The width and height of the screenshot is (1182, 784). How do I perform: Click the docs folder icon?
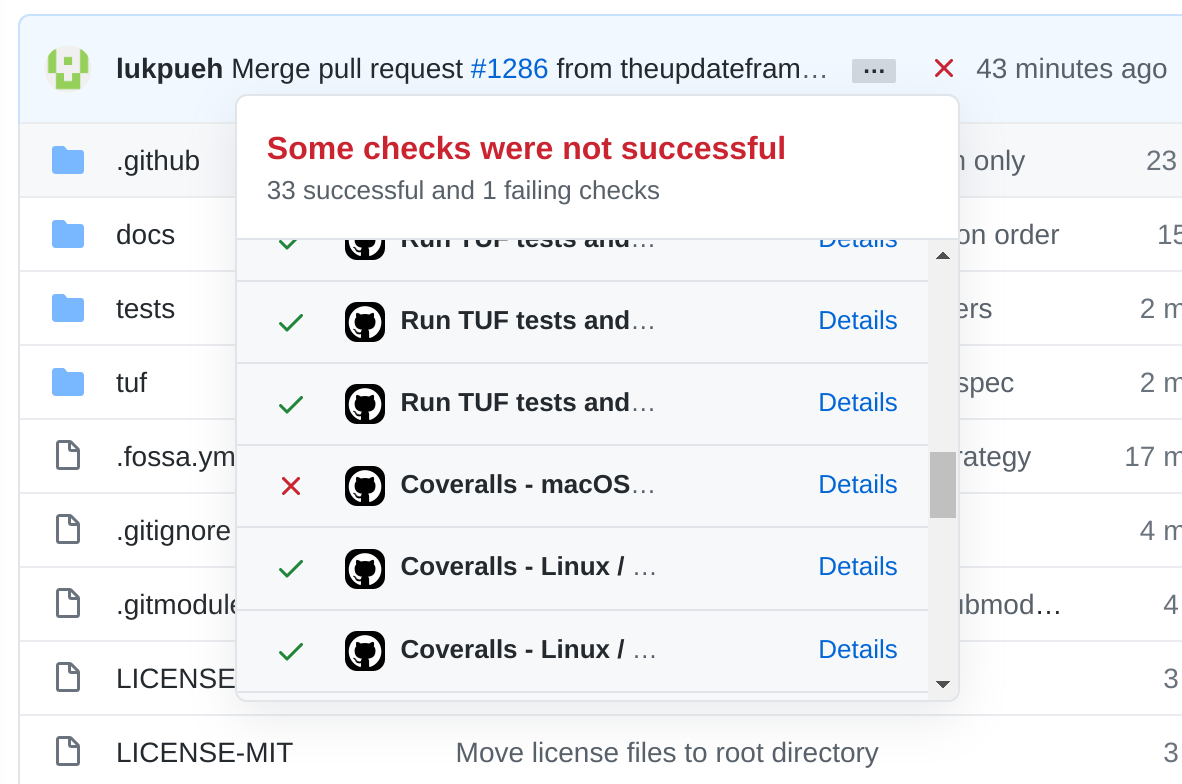point(68,233)
